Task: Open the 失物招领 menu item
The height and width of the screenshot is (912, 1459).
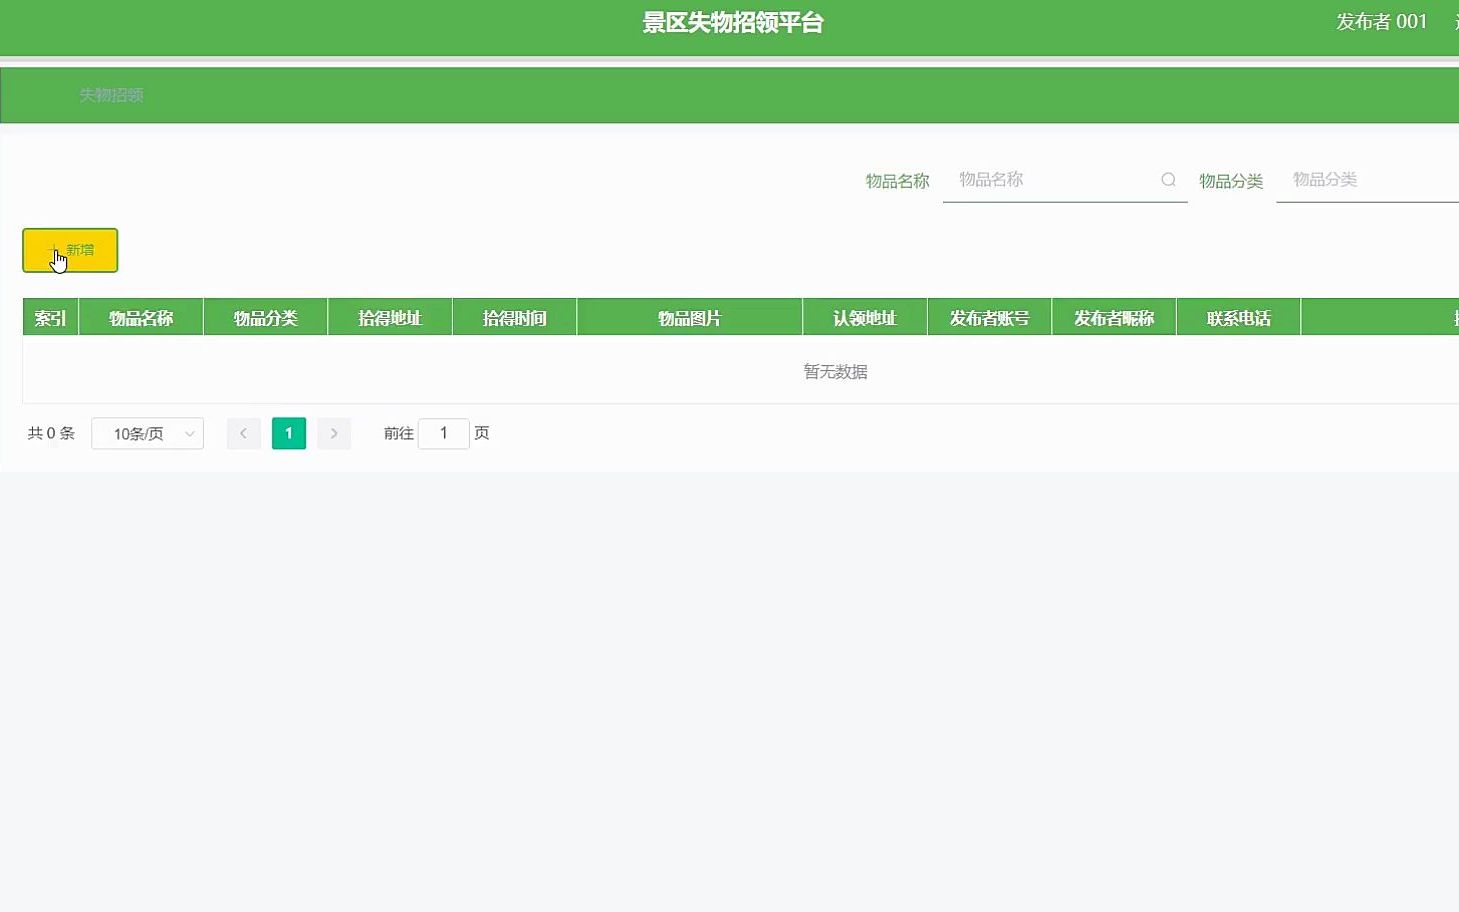Action: point(111,95)
